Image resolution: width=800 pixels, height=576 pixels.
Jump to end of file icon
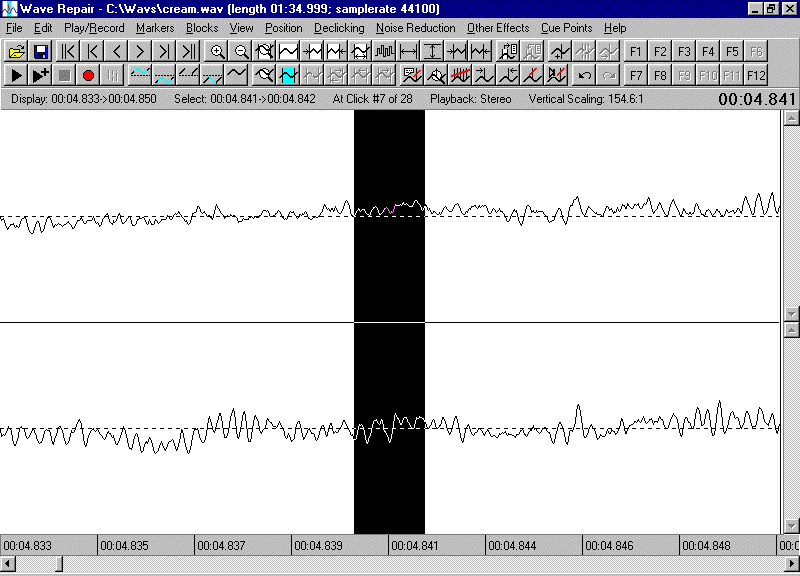[188, 51]
